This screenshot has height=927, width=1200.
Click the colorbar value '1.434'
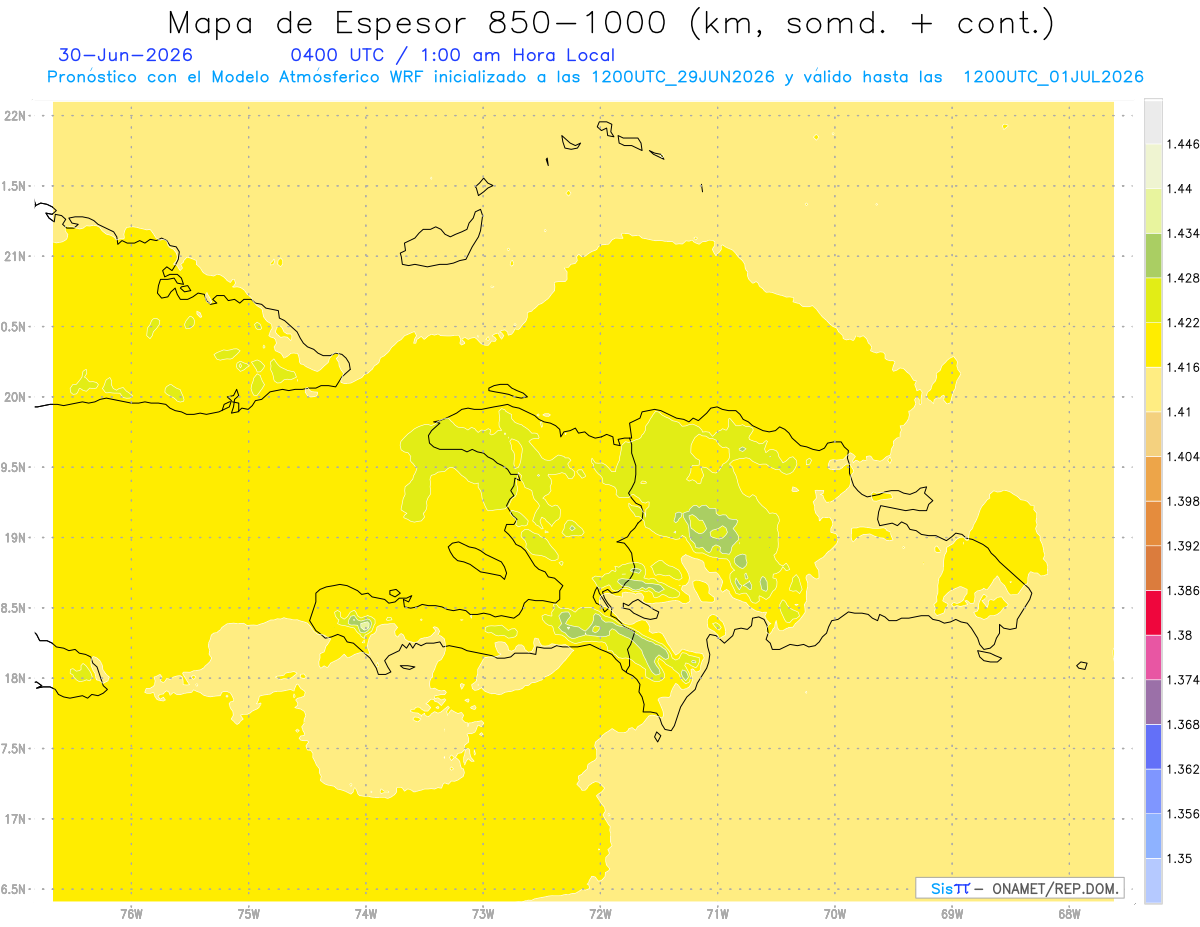[x=1183, y=233]
